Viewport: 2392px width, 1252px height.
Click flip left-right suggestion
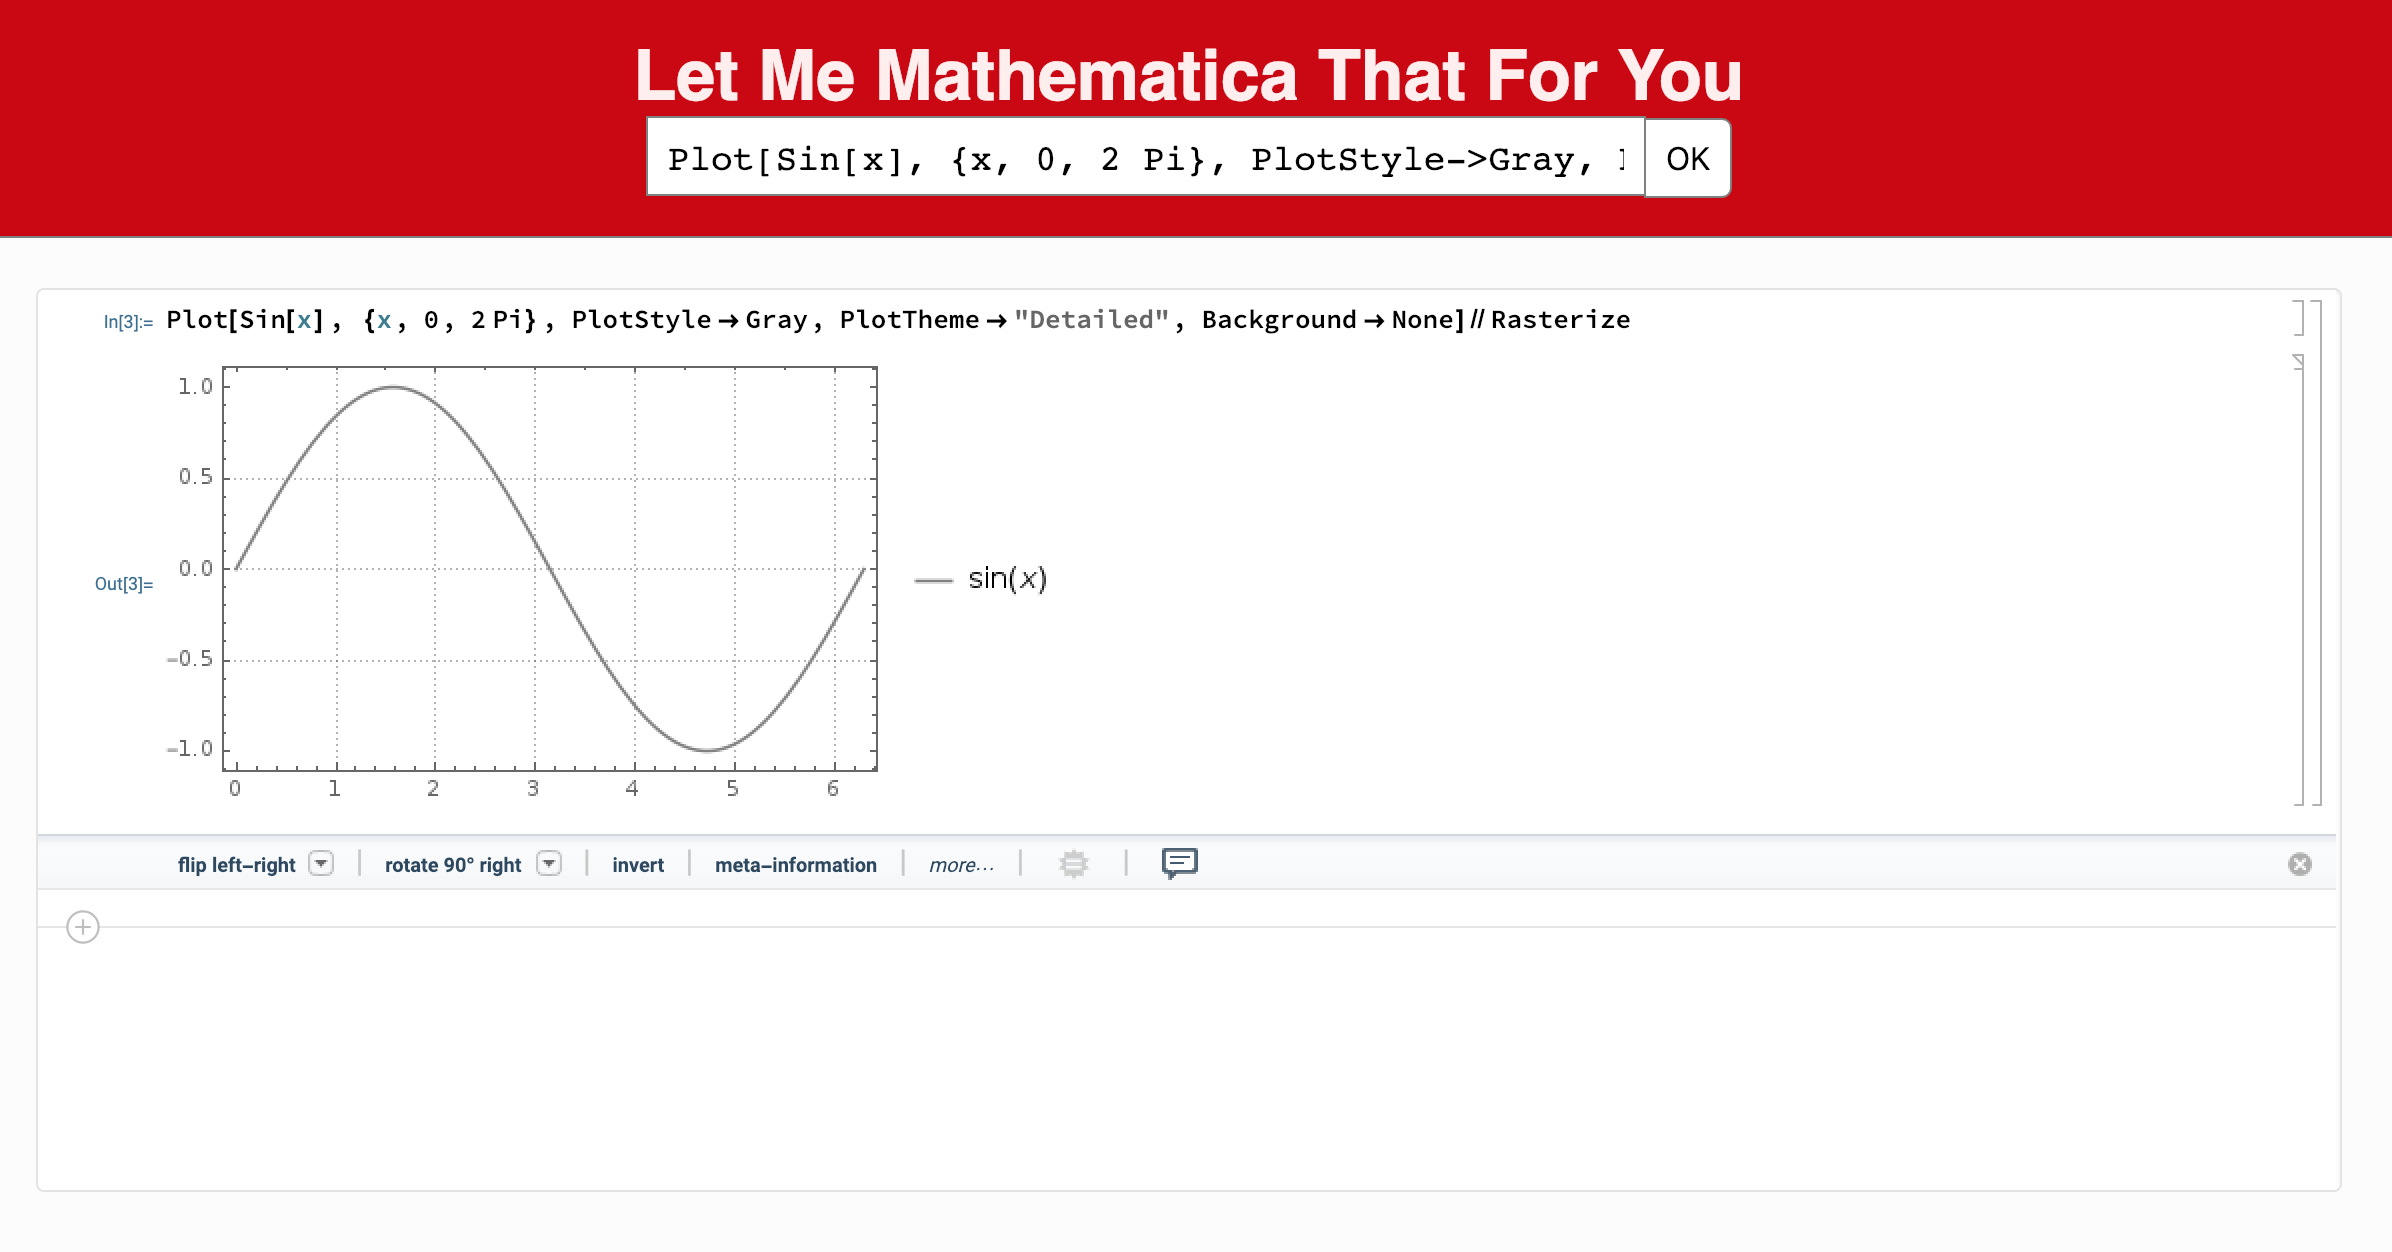tap(236, 865)
